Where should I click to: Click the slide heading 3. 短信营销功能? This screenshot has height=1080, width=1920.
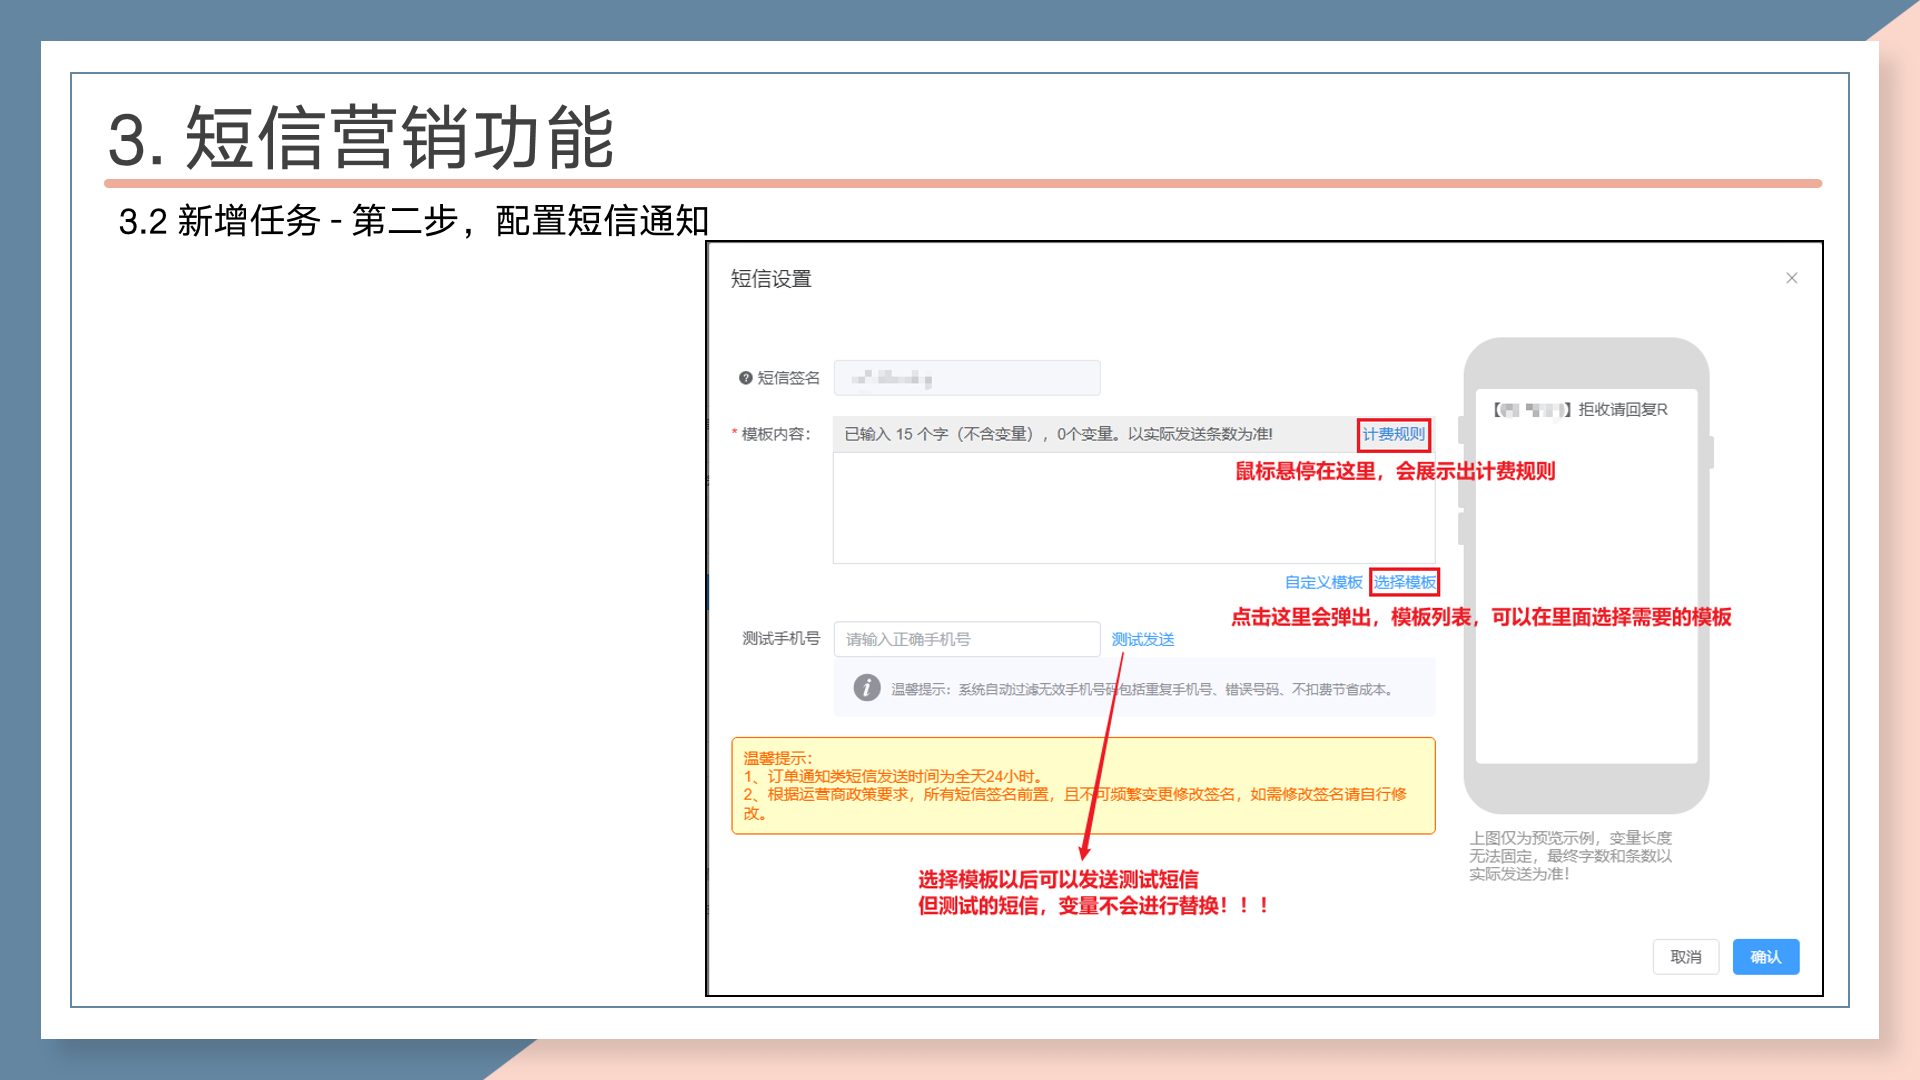360,137
